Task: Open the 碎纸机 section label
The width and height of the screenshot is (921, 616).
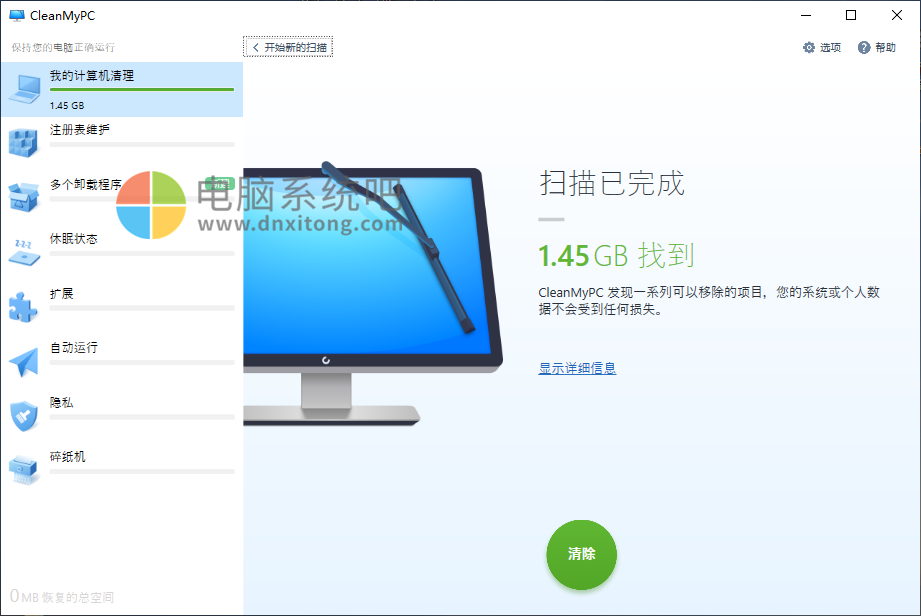Action: pos(67,457)
